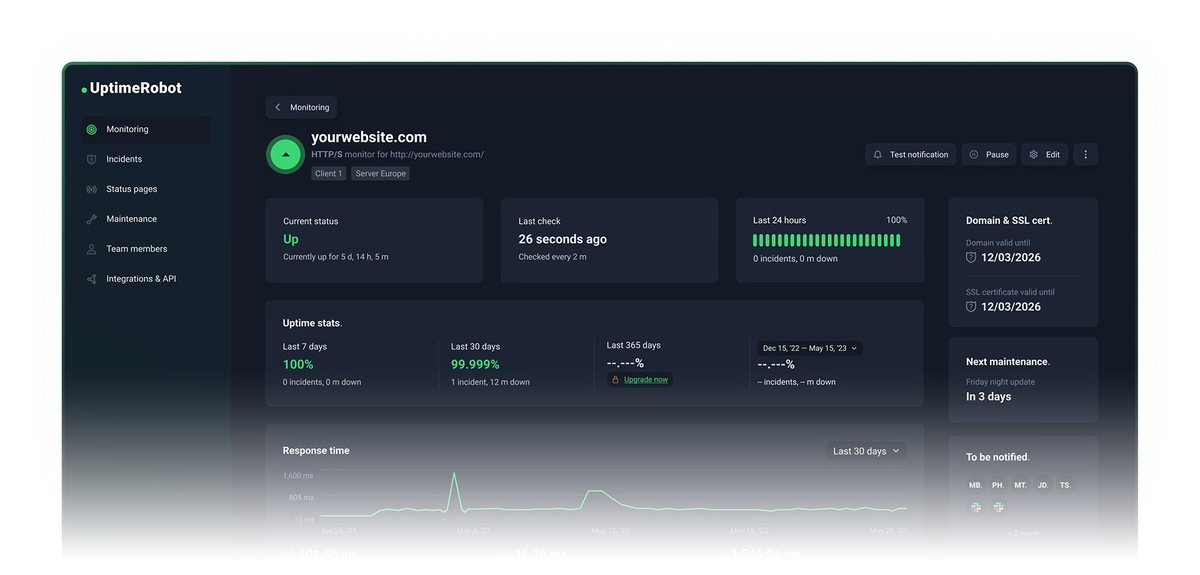Click the PH. notification contact avatar

pos(998,485)
